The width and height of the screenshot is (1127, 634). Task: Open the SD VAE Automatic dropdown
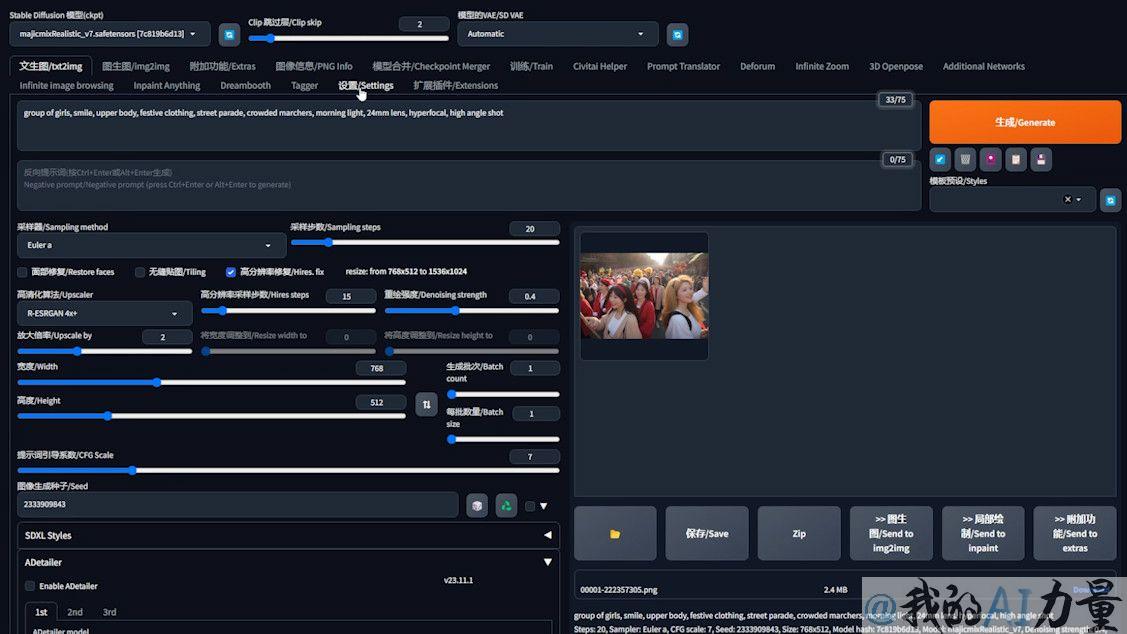558,34
